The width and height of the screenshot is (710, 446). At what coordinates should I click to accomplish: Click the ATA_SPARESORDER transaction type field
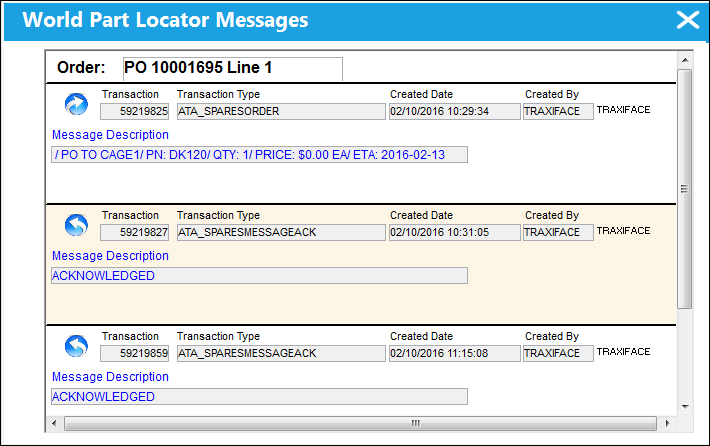[281, 111]
